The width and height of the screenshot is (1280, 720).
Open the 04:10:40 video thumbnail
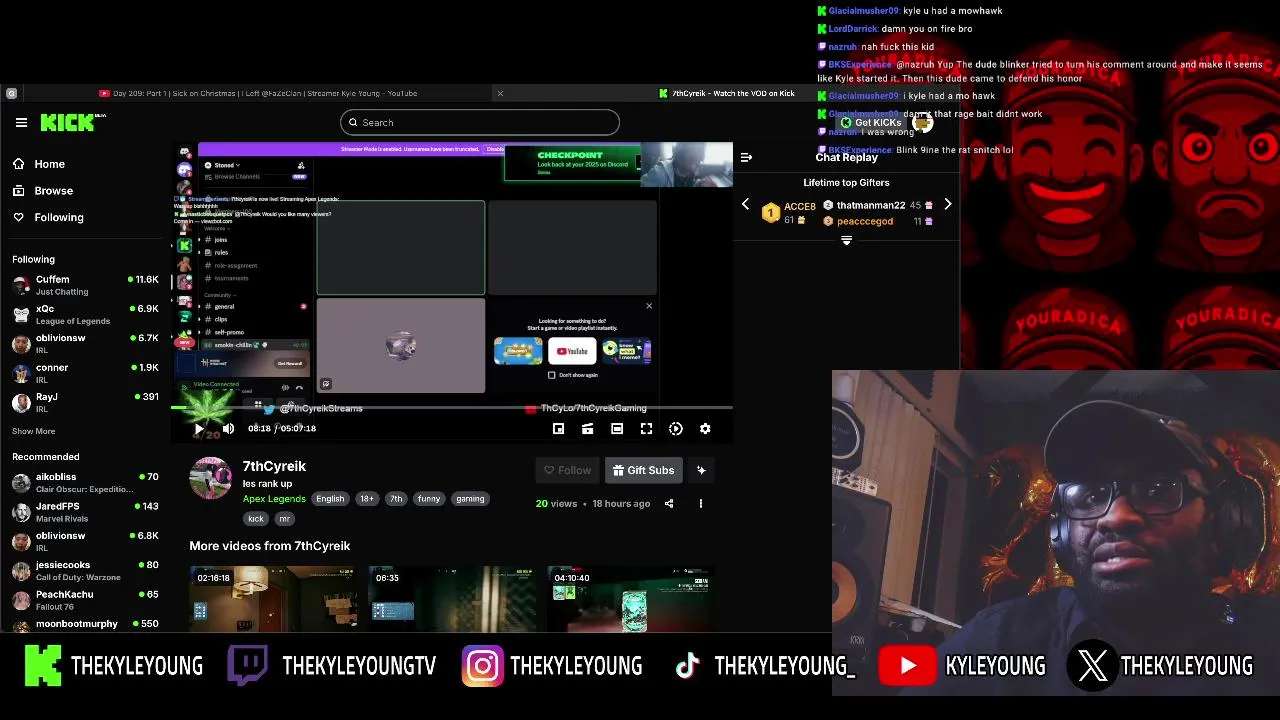coord(630,599)
